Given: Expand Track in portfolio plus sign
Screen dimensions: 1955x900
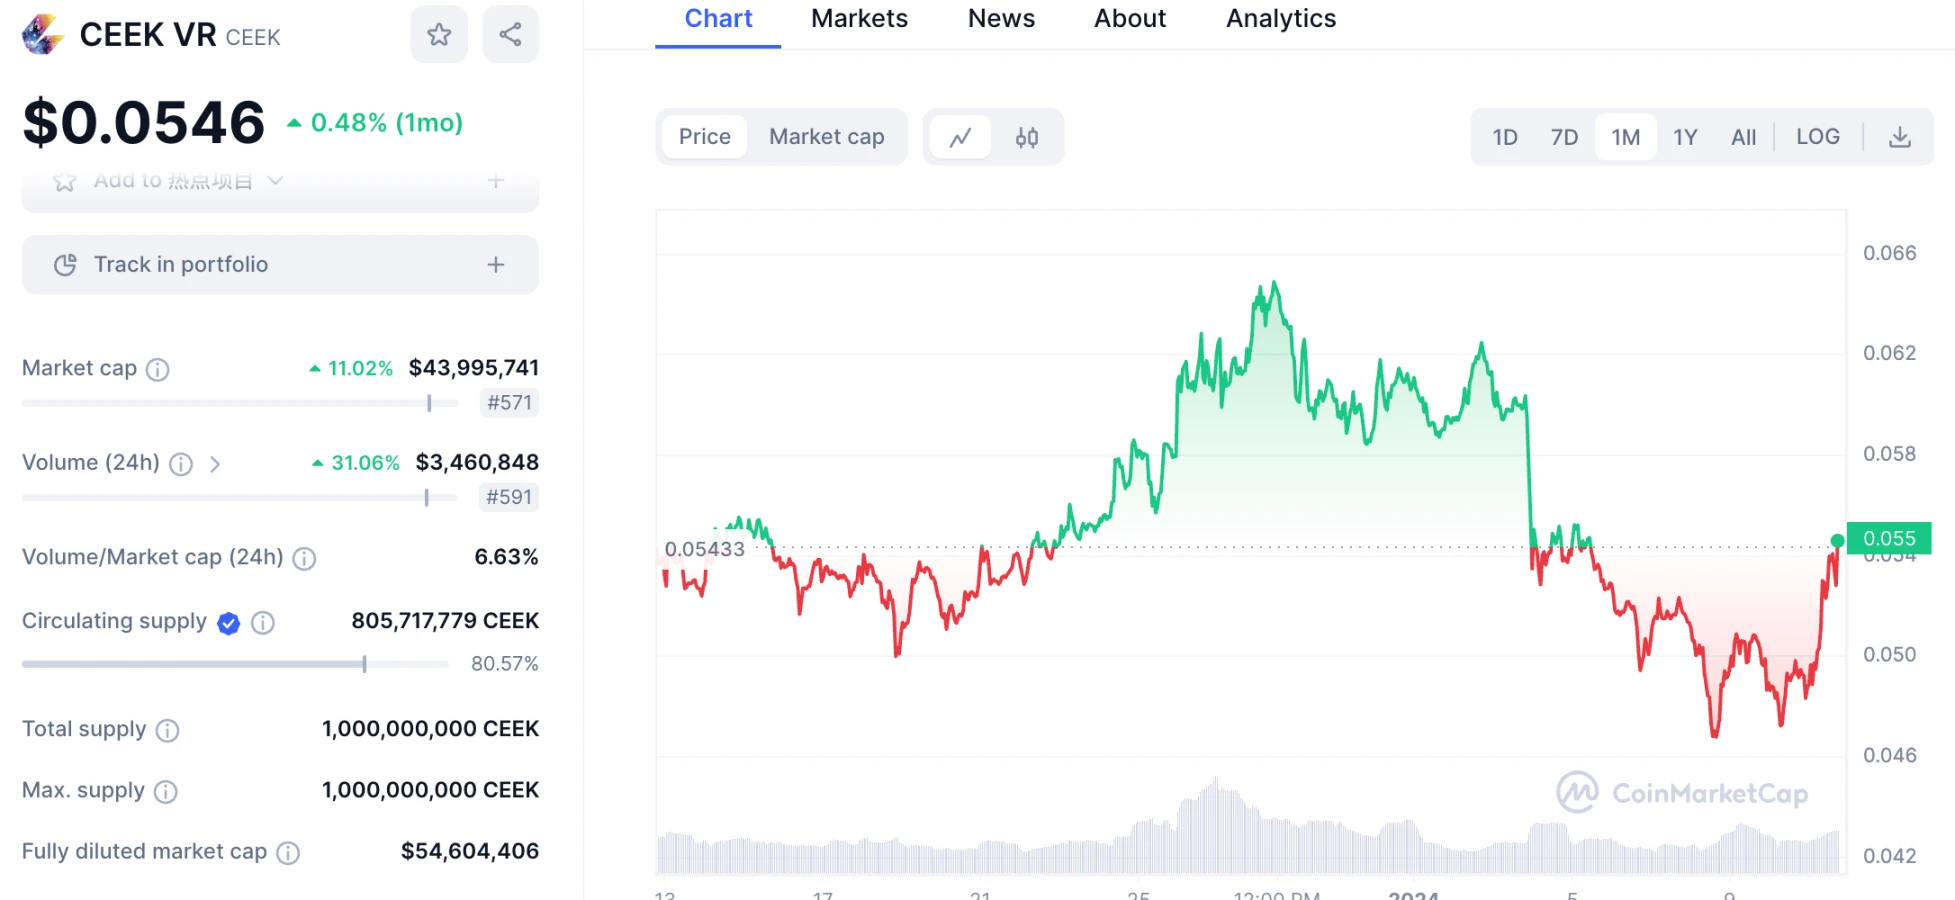Looking at the screenshot, I should coord(496,265).
